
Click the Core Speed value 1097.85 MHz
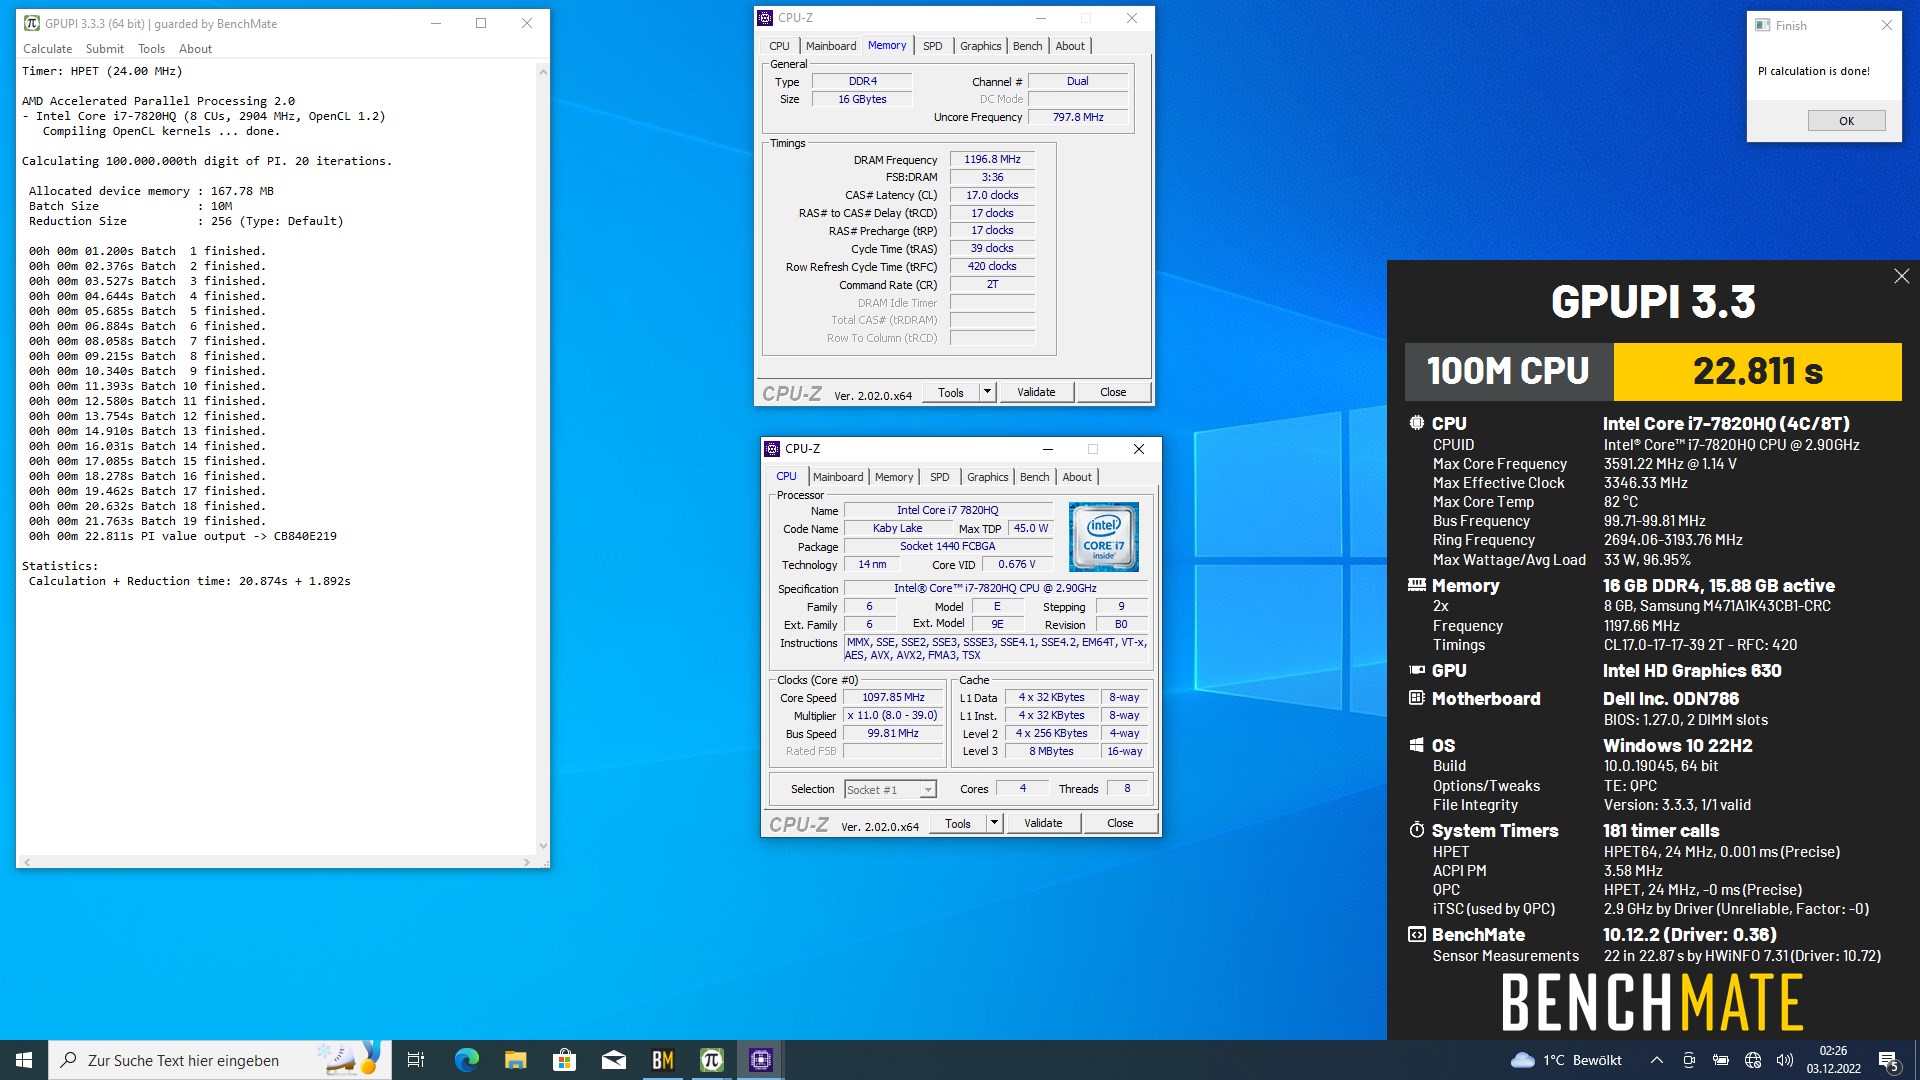tap(893, 697)
